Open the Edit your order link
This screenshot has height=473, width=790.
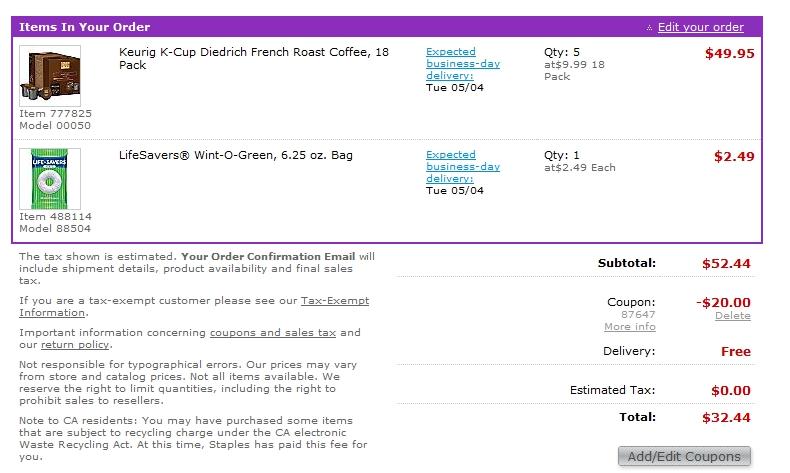pyautogui.click(x=700, y=27)
